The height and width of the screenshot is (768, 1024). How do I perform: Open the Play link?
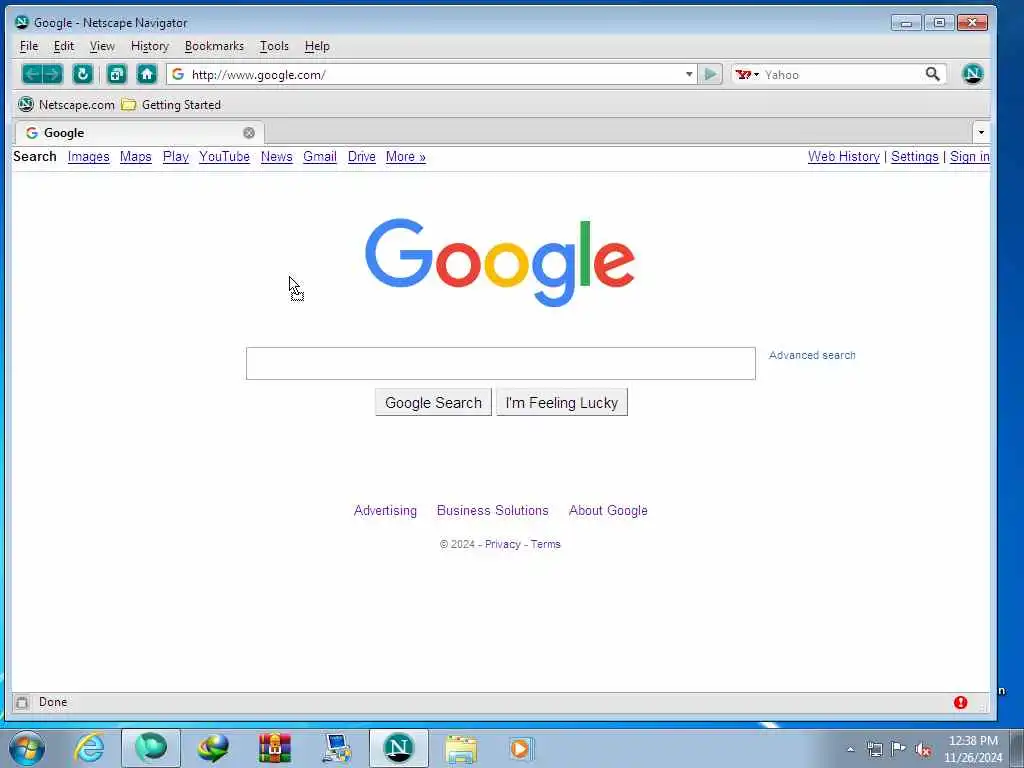tap(176, 157)
